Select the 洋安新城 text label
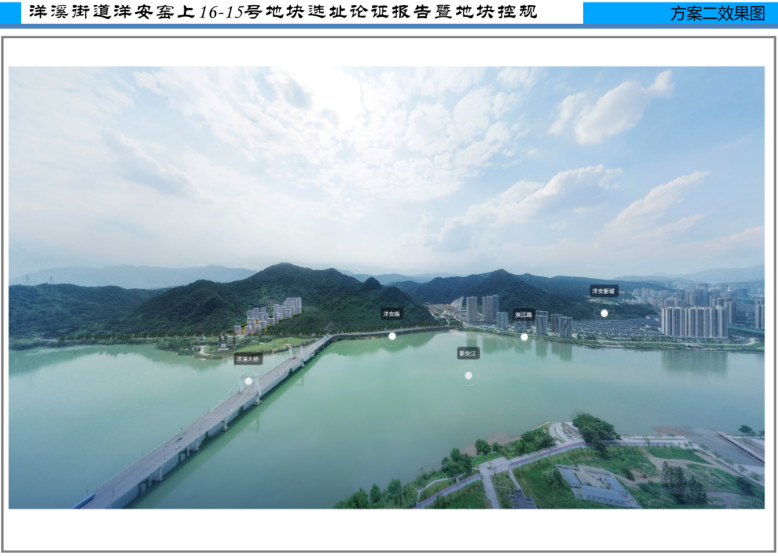 (x=604, y=291)
